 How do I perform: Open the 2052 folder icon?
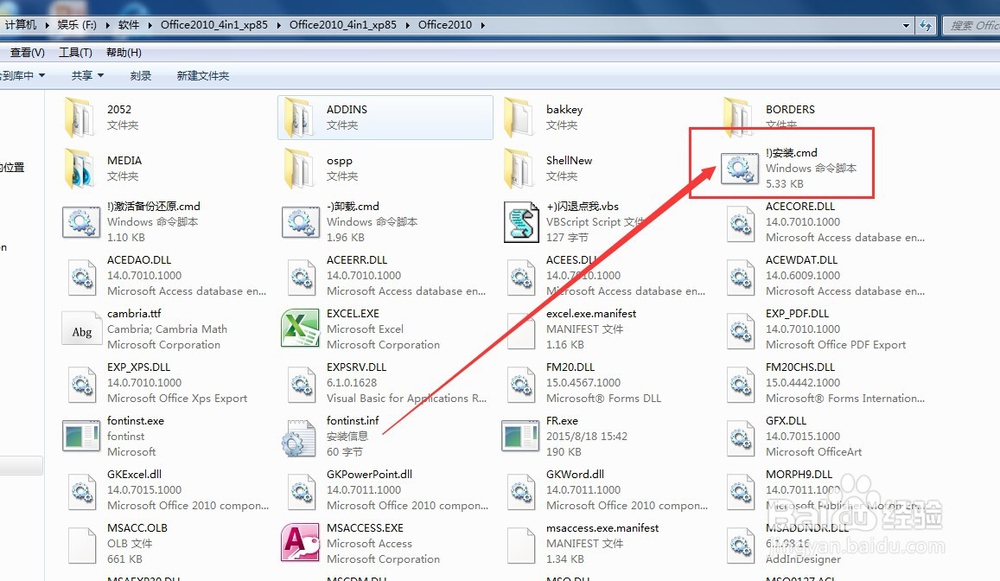click(x=79, y=117)
